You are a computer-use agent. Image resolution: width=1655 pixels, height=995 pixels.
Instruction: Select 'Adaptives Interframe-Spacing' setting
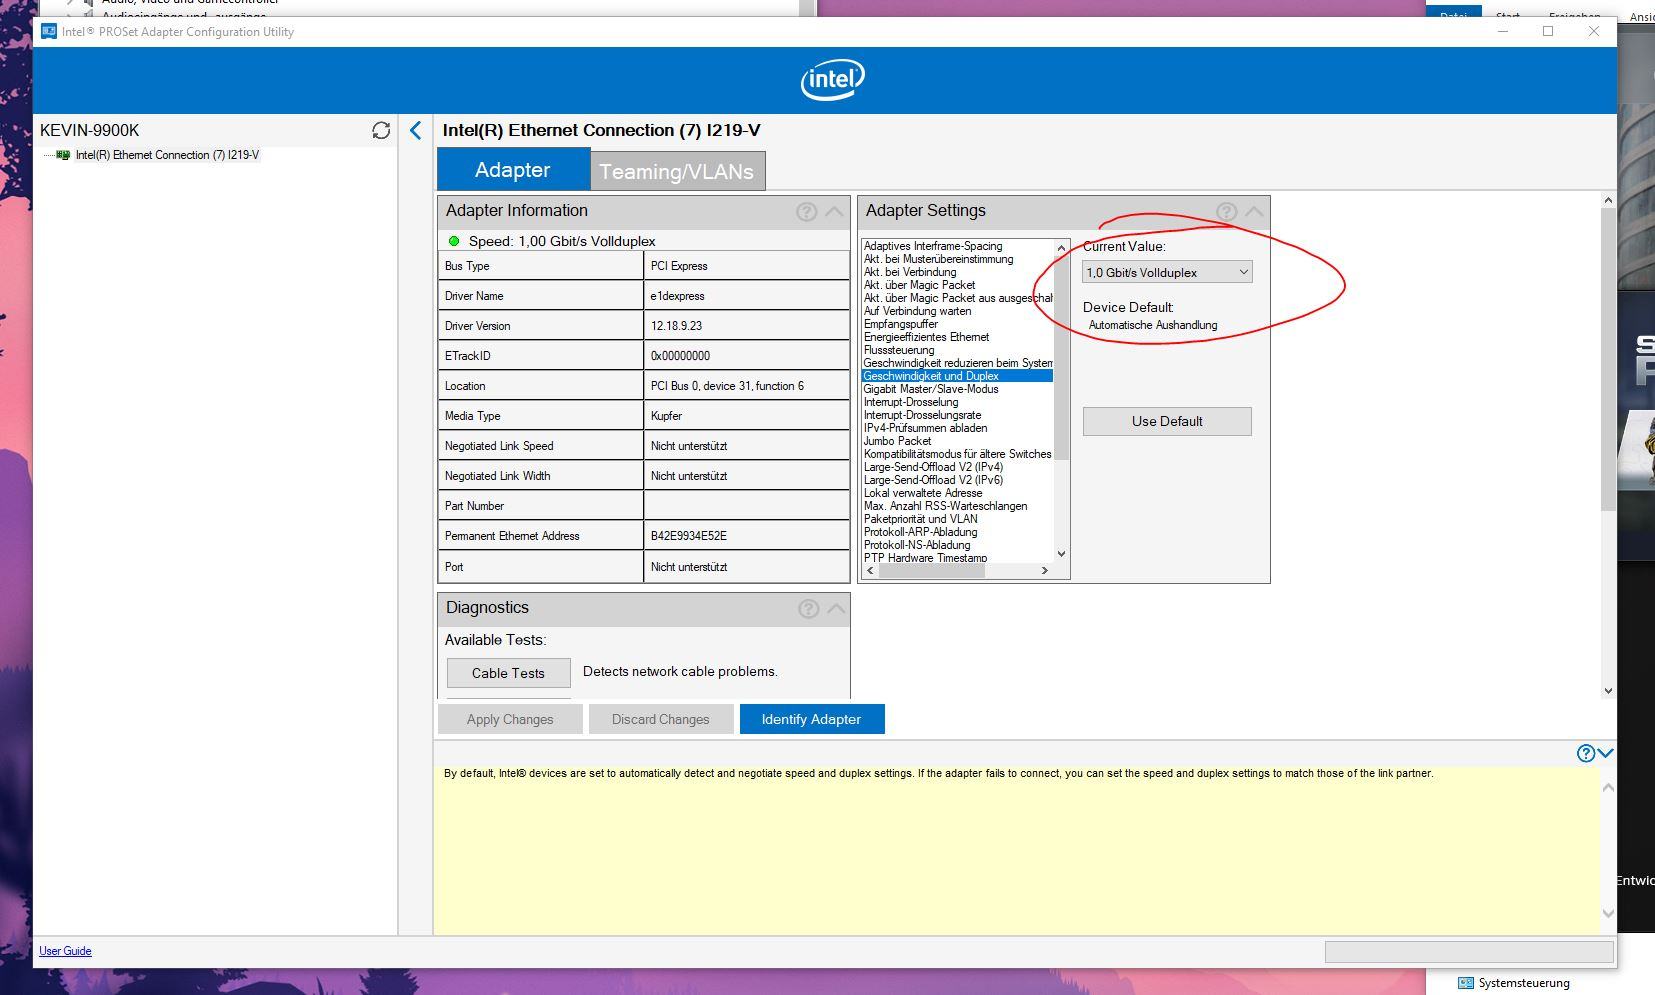[957, 246]
